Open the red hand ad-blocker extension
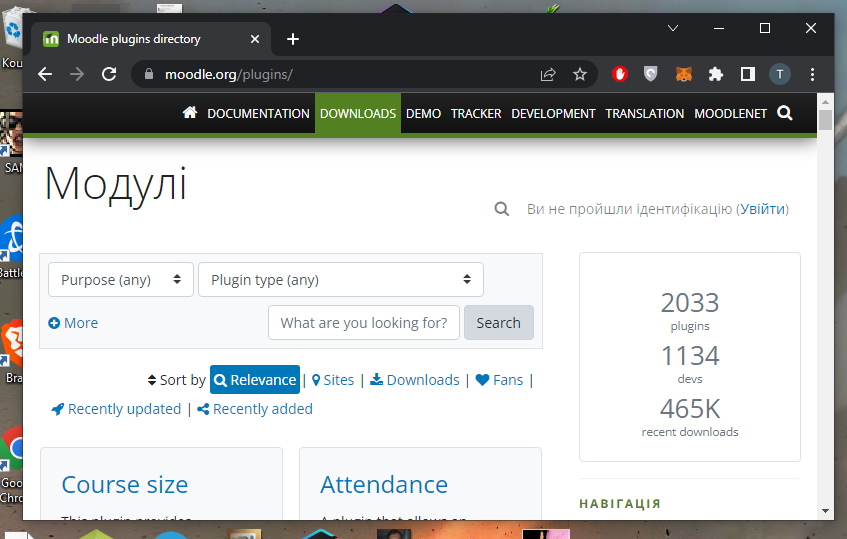Image resolution: width=847 pixels, height=539 pixels. pos(620,74)
